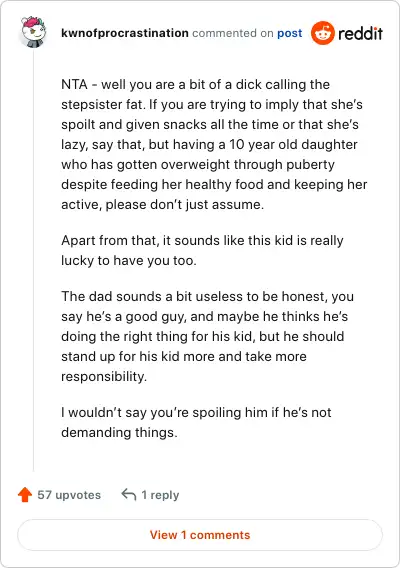Image resolution: width=400 pixels, height=568 pixels.
Task: Click the "57 upvotes" count
Action: tap(69, 495)
